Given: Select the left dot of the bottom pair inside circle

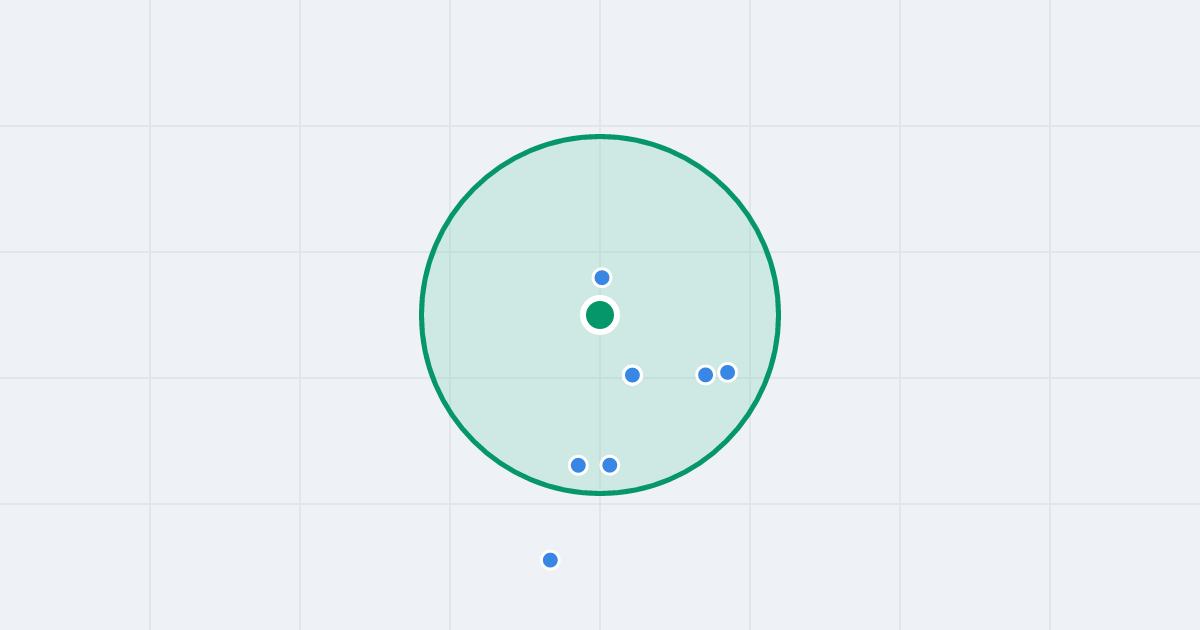Looking at the screenshot, I should click(578, 465).
